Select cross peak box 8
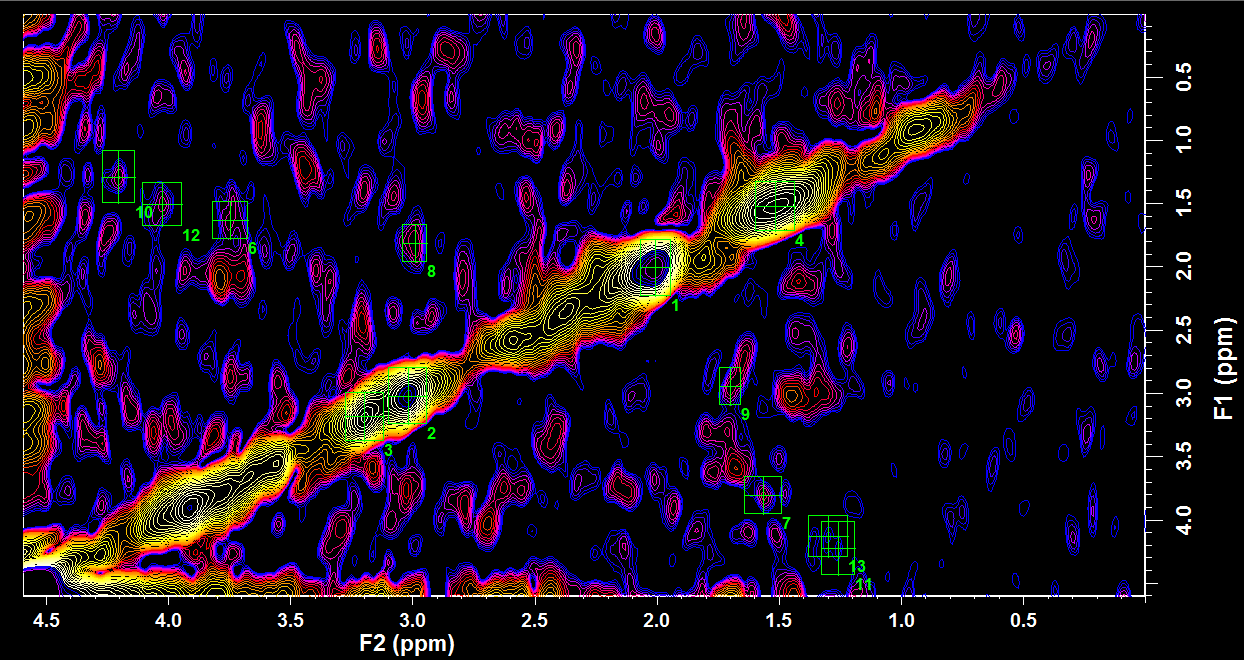 414,243
